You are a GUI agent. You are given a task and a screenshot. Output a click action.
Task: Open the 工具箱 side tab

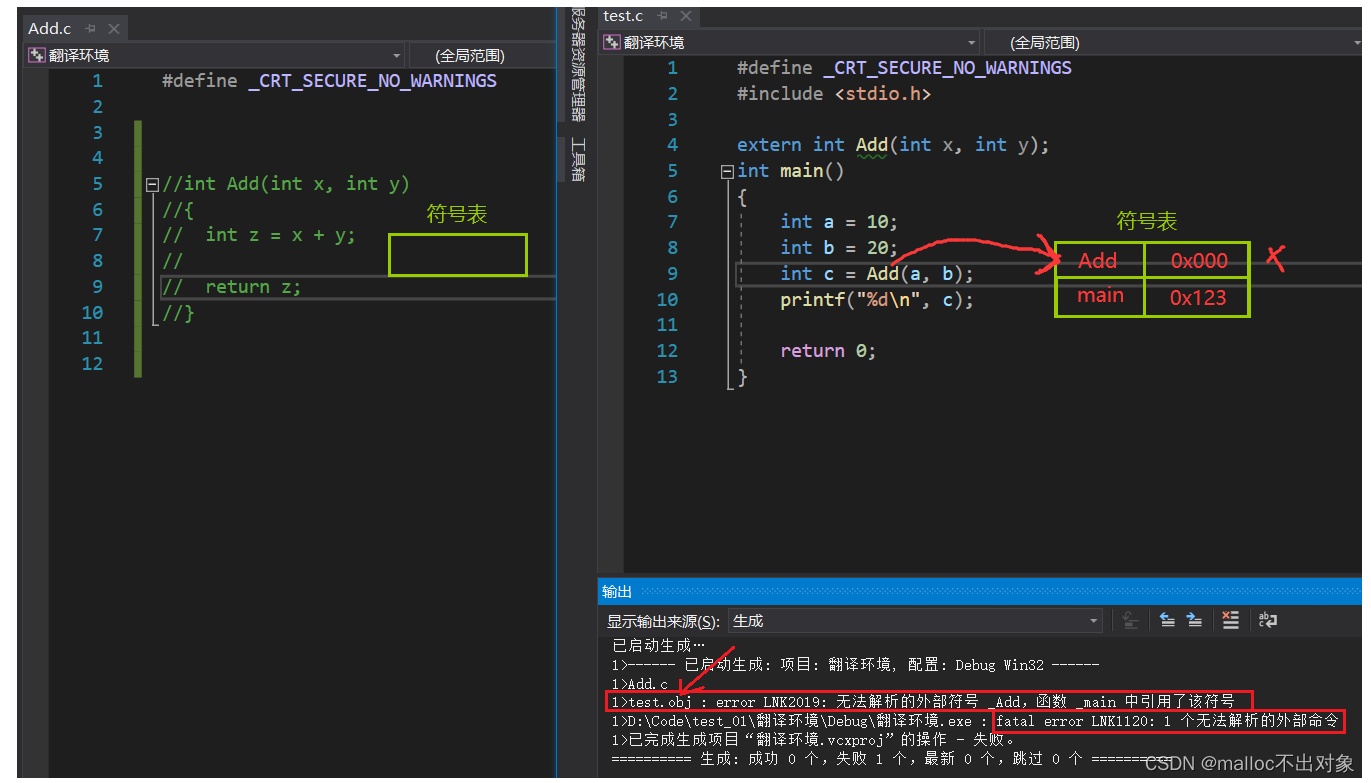pos(578,160)
